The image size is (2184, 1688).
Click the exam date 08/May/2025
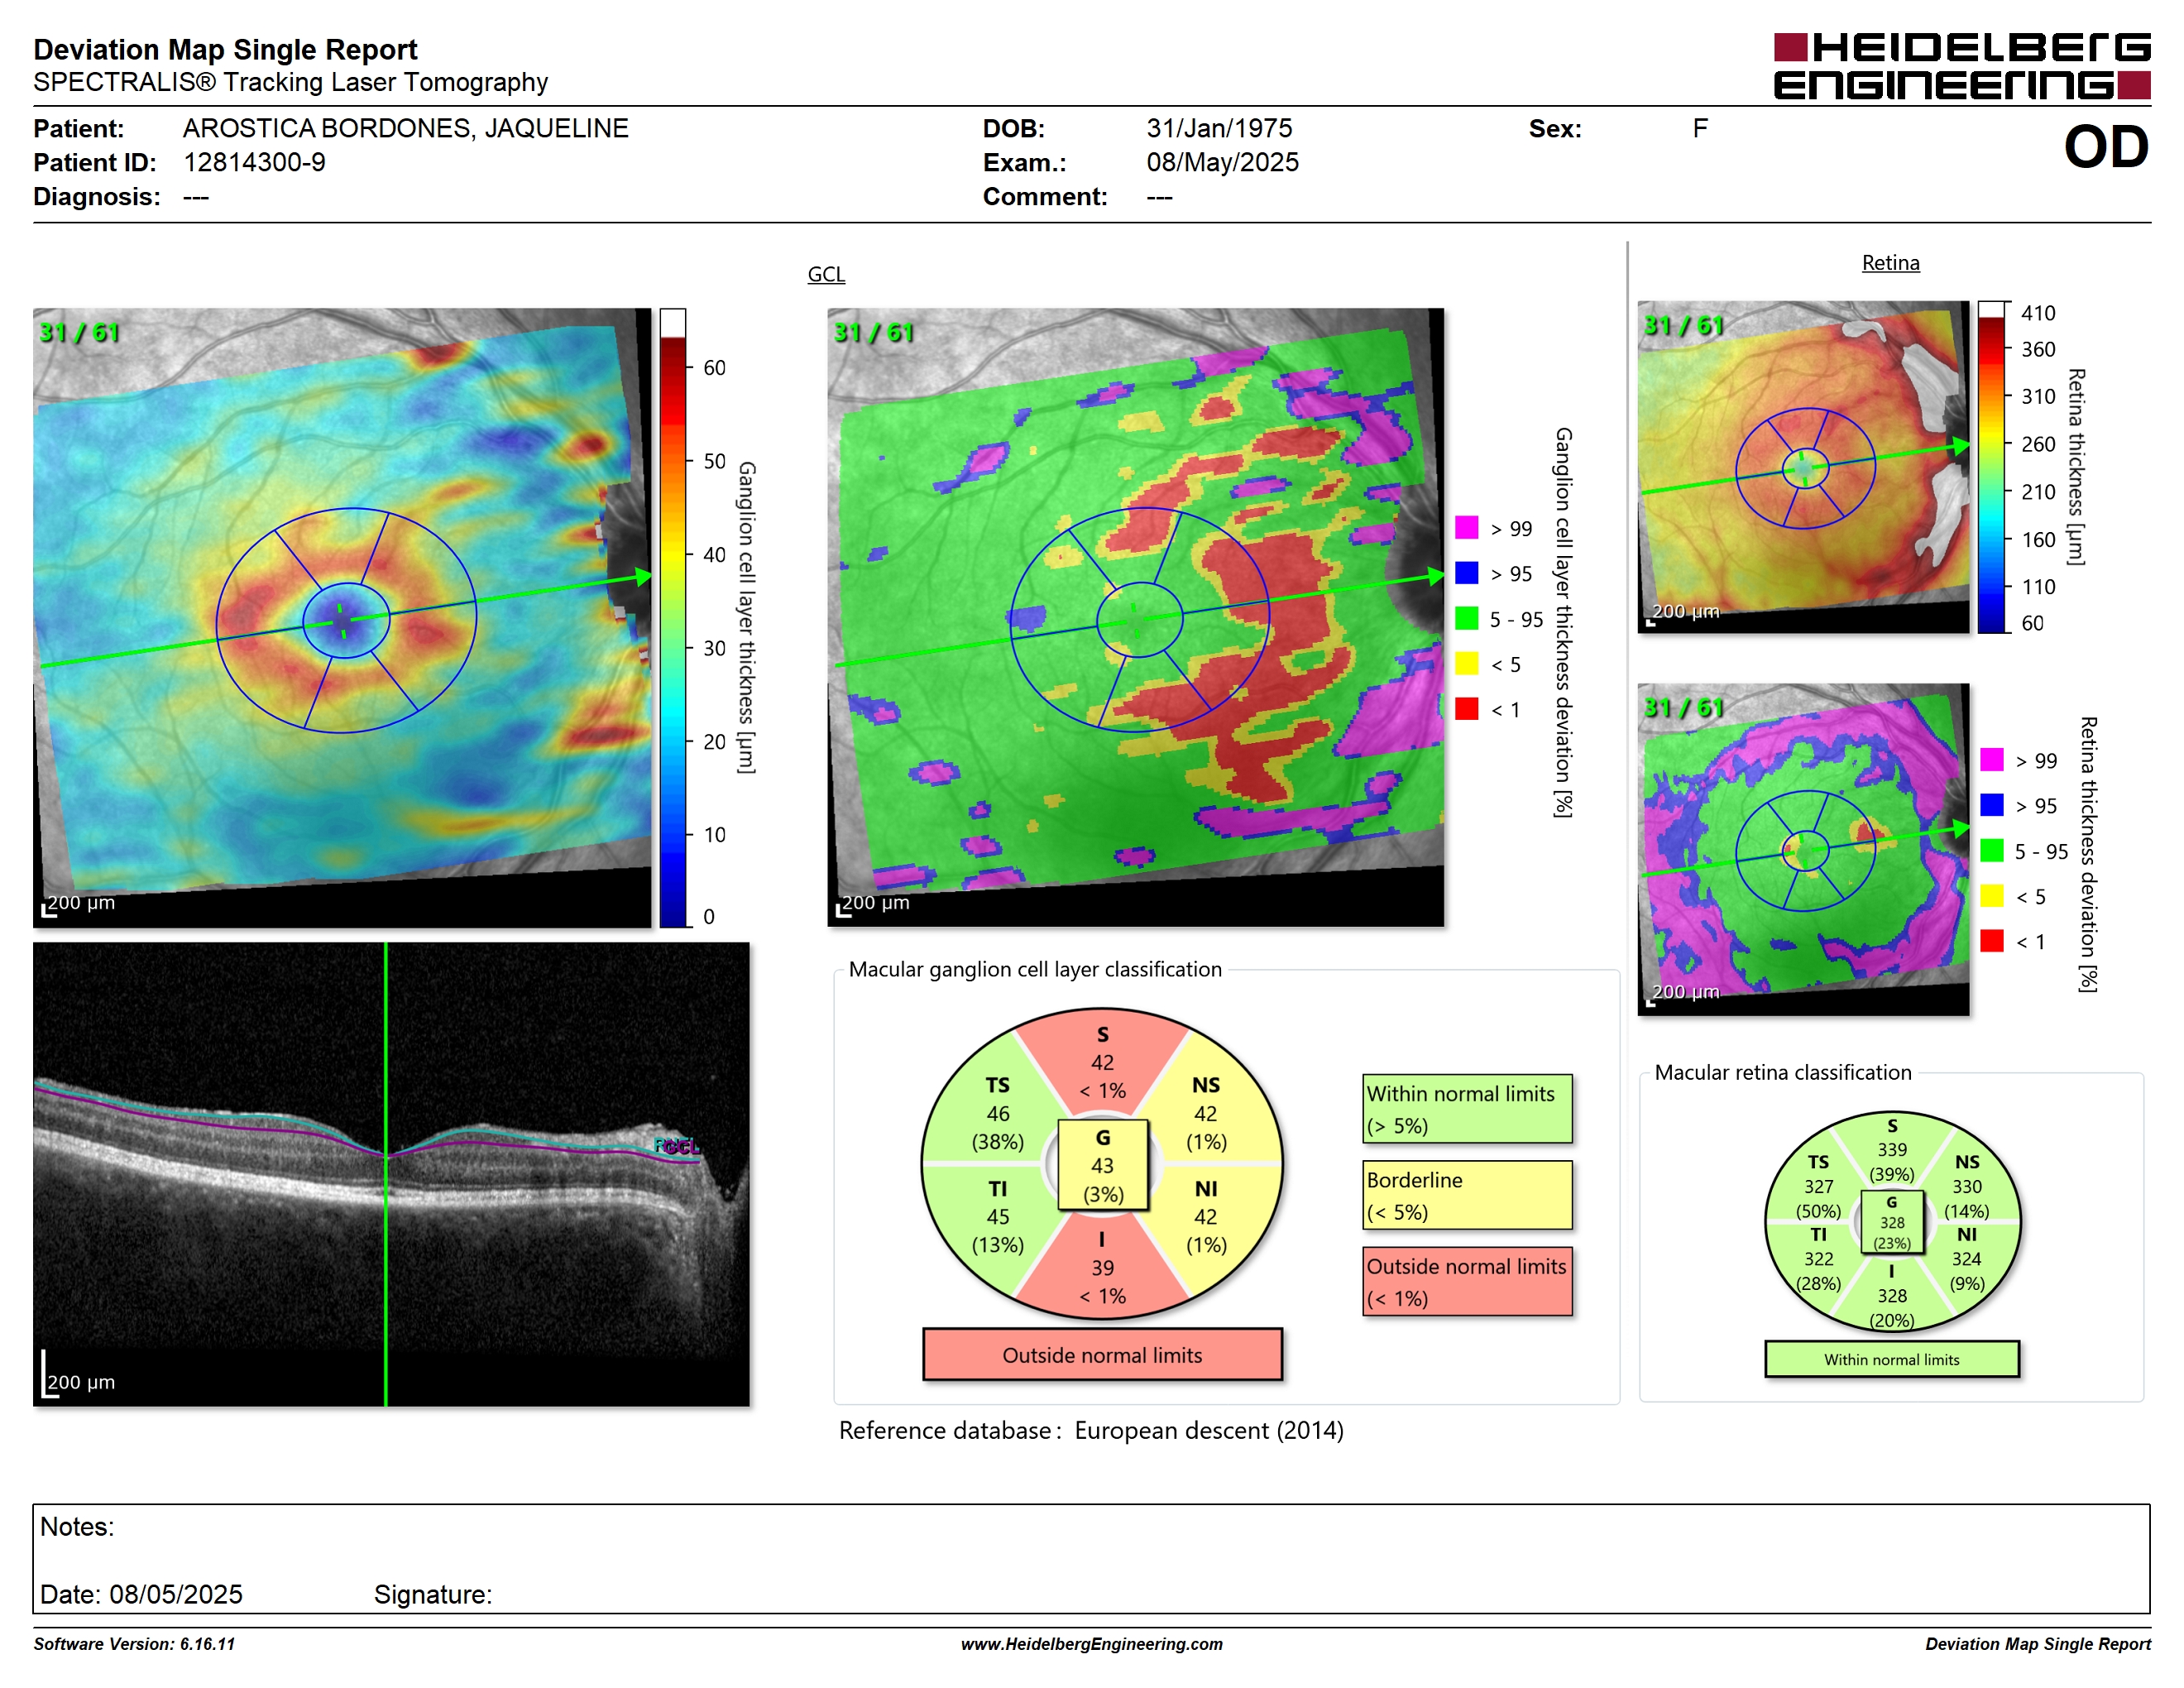tap(1222, 162)
